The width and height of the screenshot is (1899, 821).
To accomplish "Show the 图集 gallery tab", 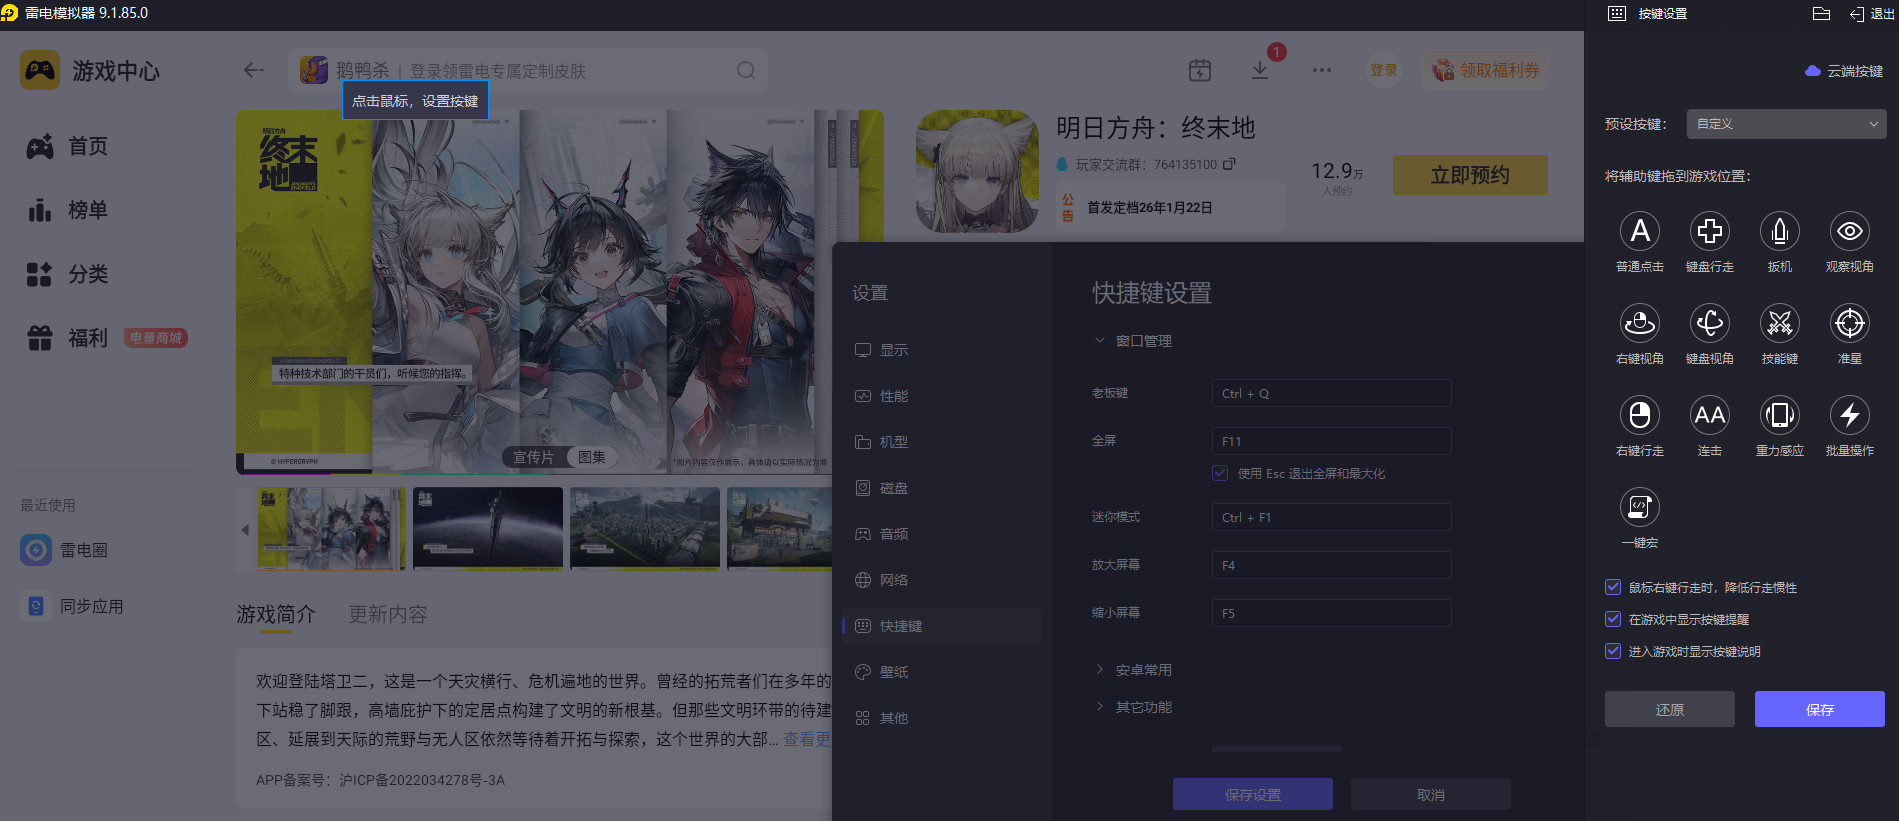I will [592, 457].
